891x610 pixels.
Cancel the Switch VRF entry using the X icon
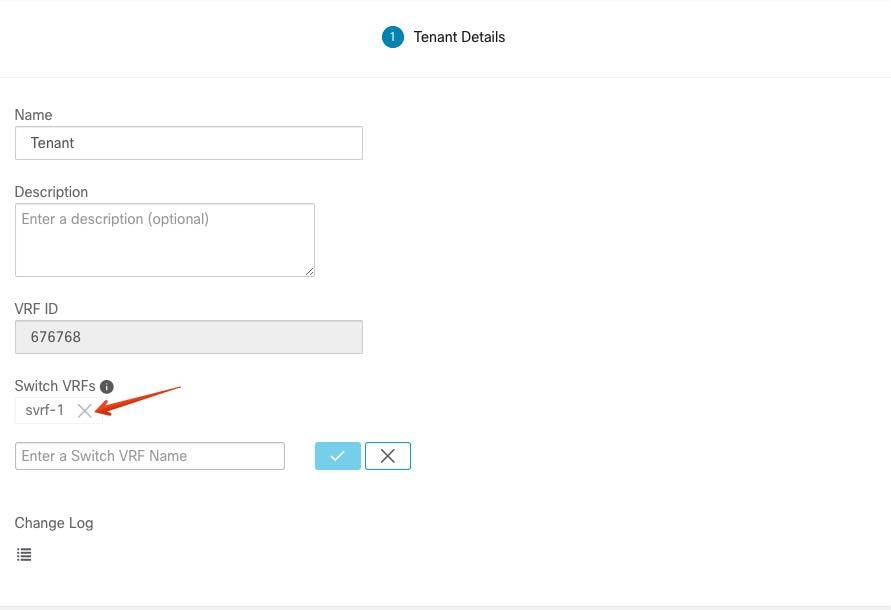click(387, 455)
